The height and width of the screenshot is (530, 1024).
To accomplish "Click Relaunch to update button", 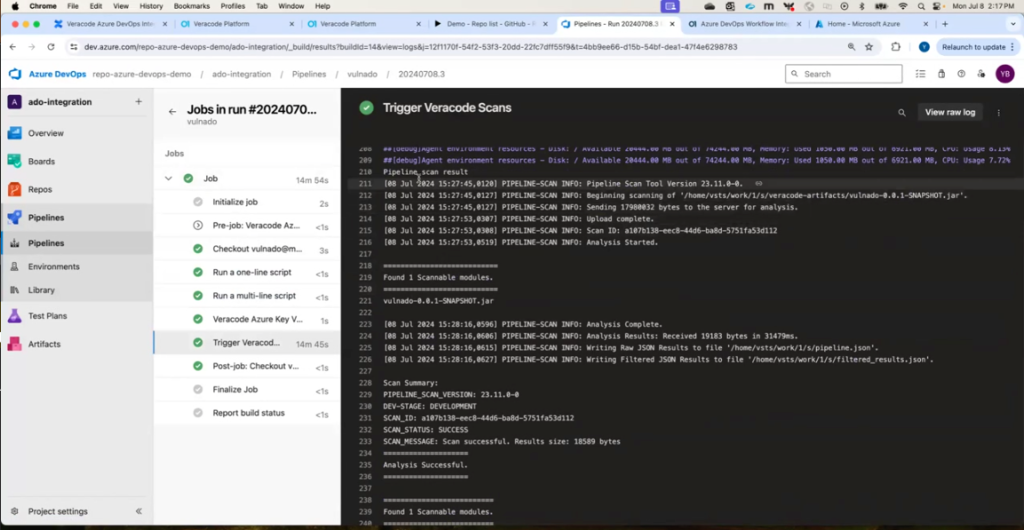I will (976, 47).
